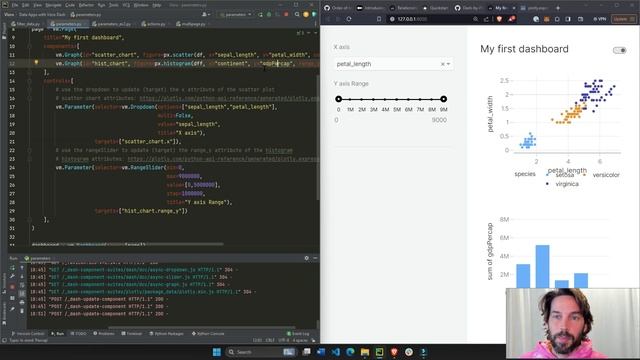Click the left handle of Y axis range slider

click(338, 99)
